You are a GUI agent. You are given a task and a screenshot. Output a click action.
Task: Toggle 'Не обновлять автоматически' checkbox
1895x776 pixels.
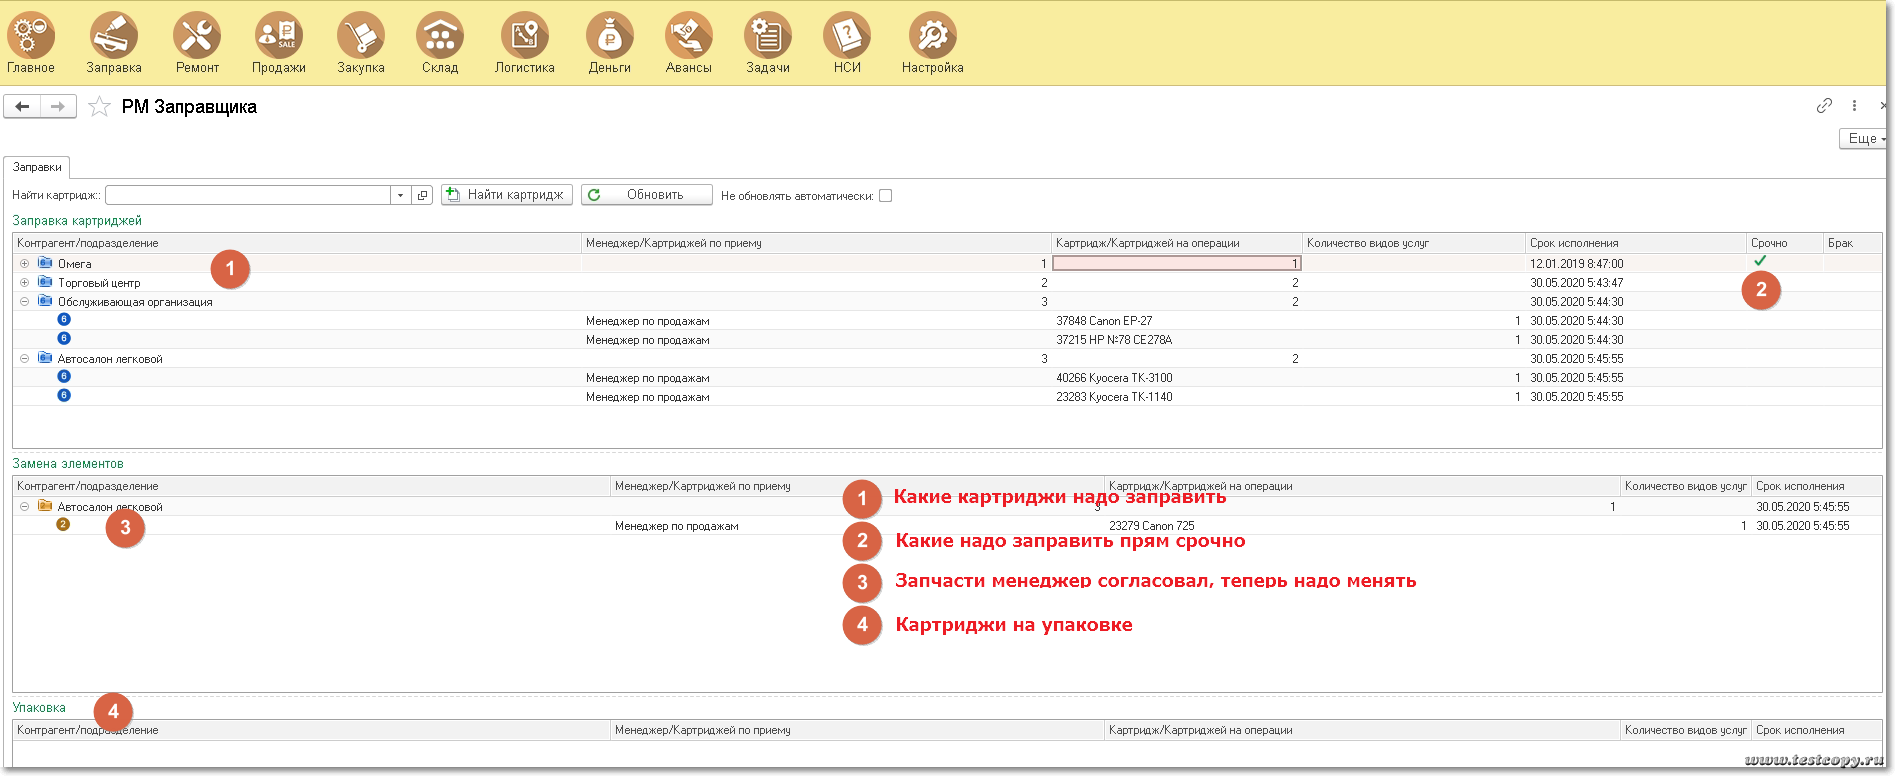pos(885,196)
